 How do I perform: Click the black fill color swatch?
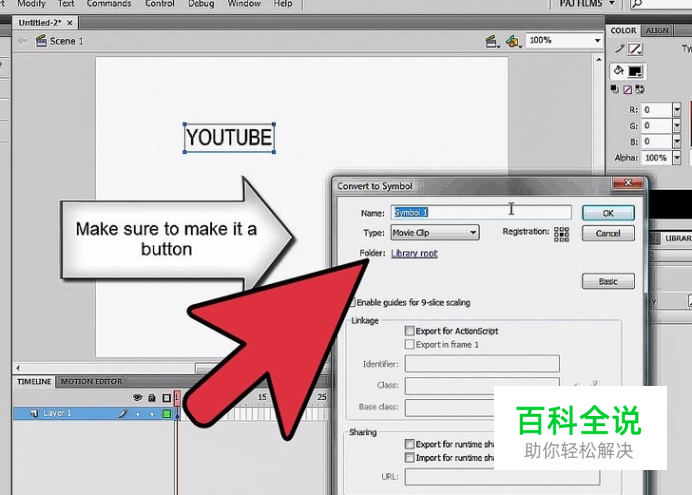point(635,71)
